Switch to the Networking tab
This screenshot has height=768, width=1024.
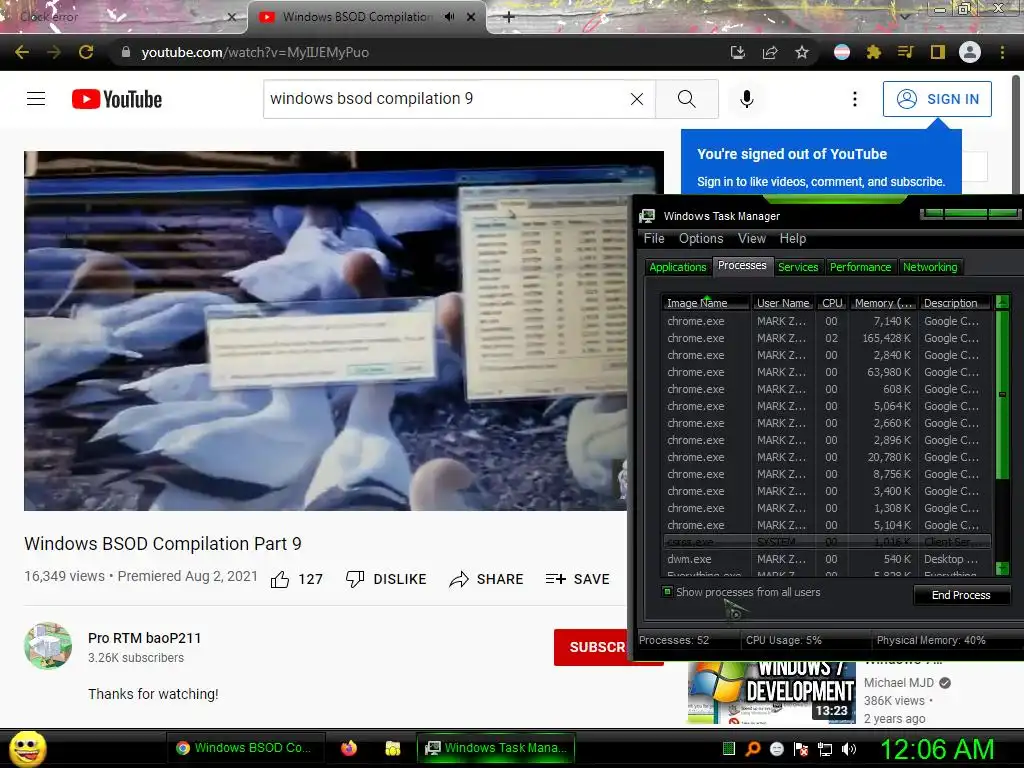930,267
